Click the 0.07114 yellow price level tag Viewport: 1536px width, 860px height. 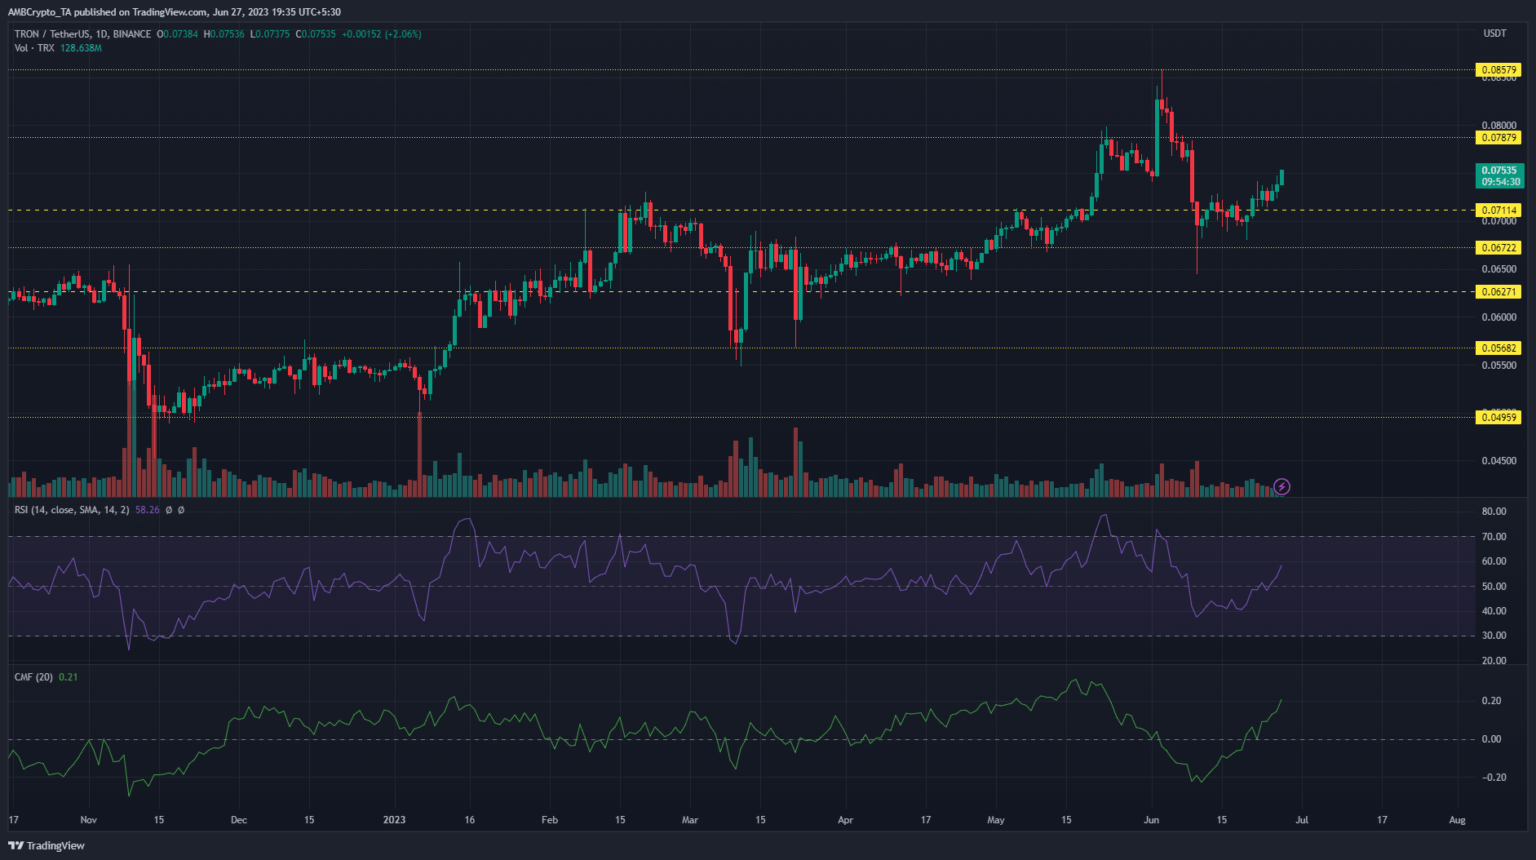point(1498,211)
